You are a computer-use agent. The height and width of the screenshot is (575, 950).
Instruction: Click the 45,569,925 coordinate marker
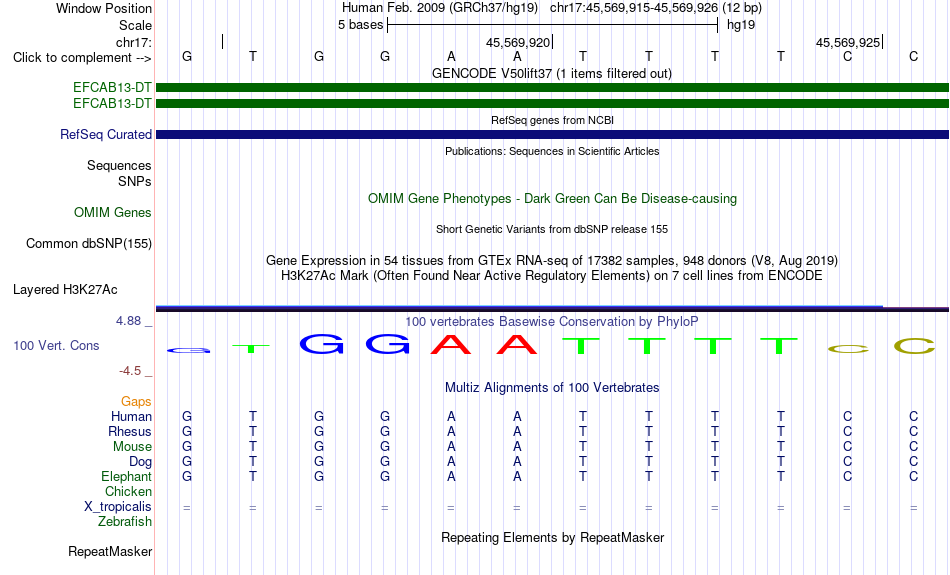point(848,42)
